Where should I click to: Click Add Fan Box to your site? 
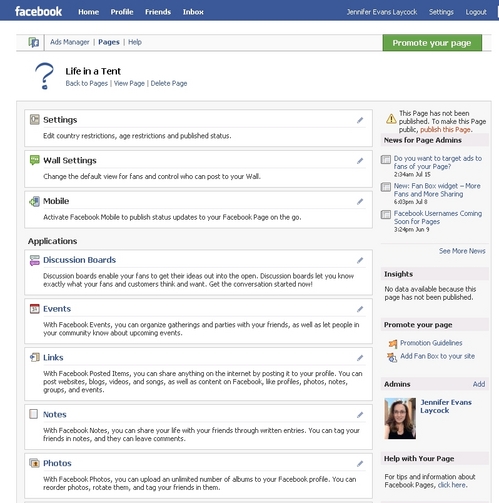tap(437, 356)
